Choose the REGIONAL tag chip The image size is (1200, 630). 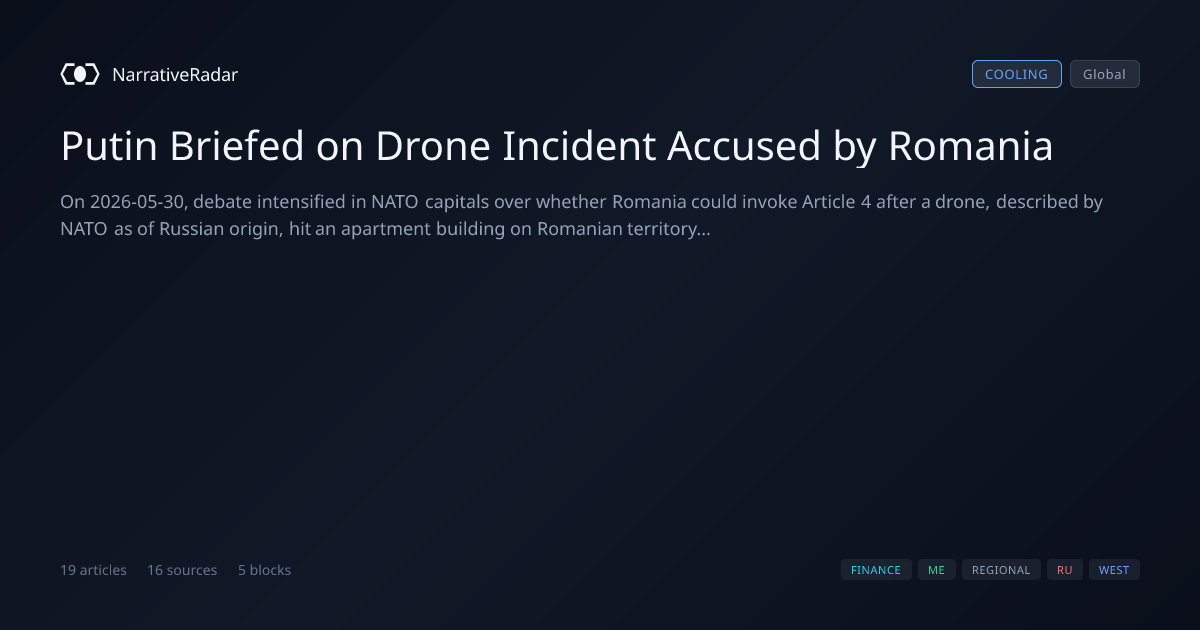[x=1001, y=570]
